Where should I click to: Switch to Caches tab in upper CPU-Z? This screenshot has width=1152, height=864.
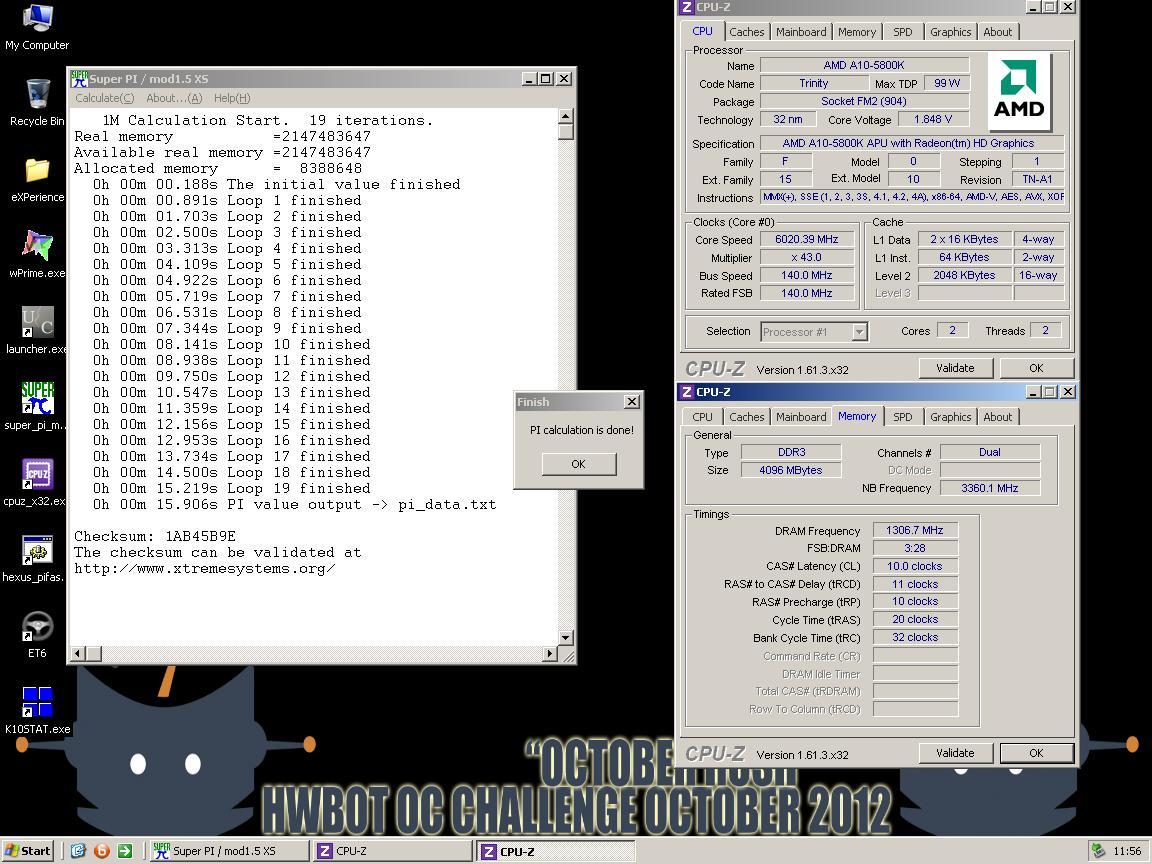click(x=746, y=32)
